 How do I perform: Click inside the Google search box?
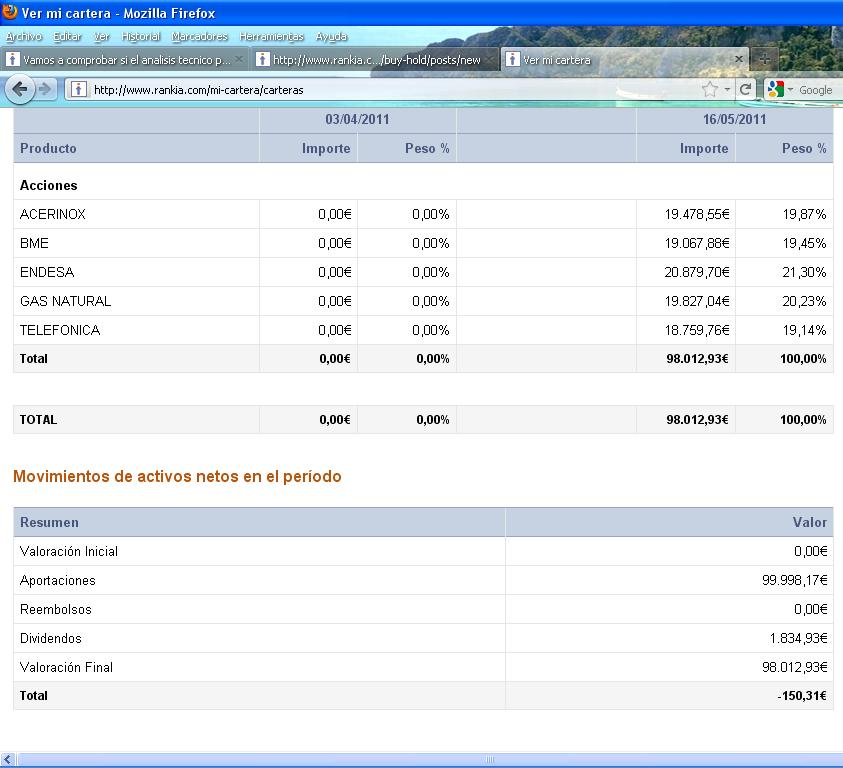point(816,89)
